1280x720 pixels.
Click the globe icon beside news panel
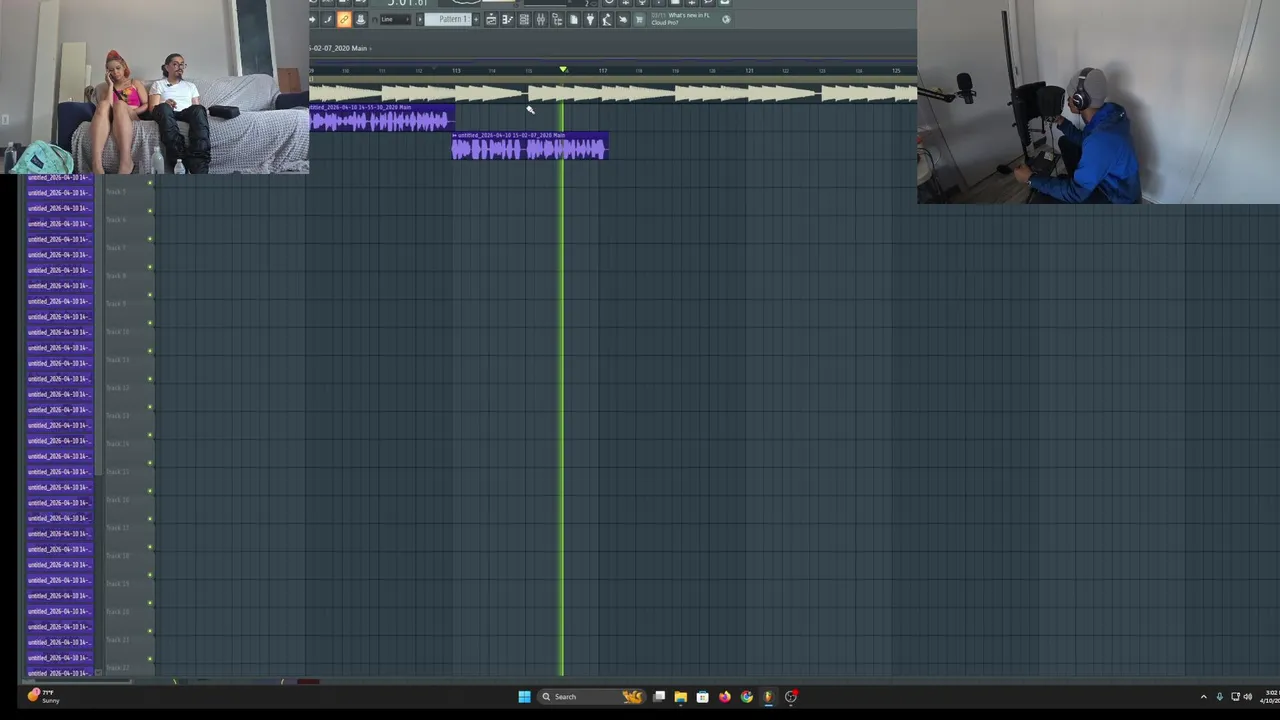coord(726,19)
